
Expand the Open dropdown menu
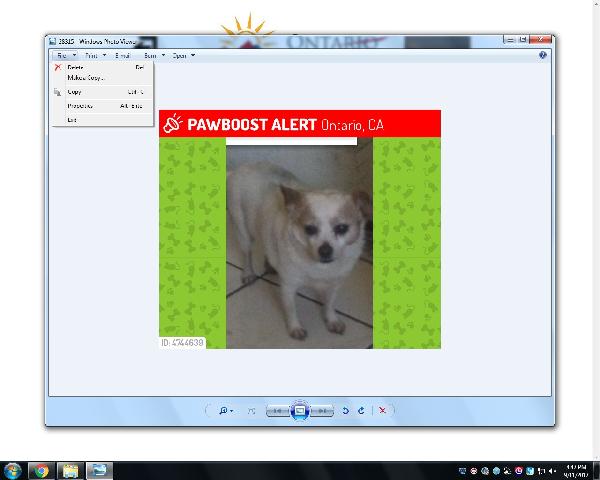(x=184, y=56)
